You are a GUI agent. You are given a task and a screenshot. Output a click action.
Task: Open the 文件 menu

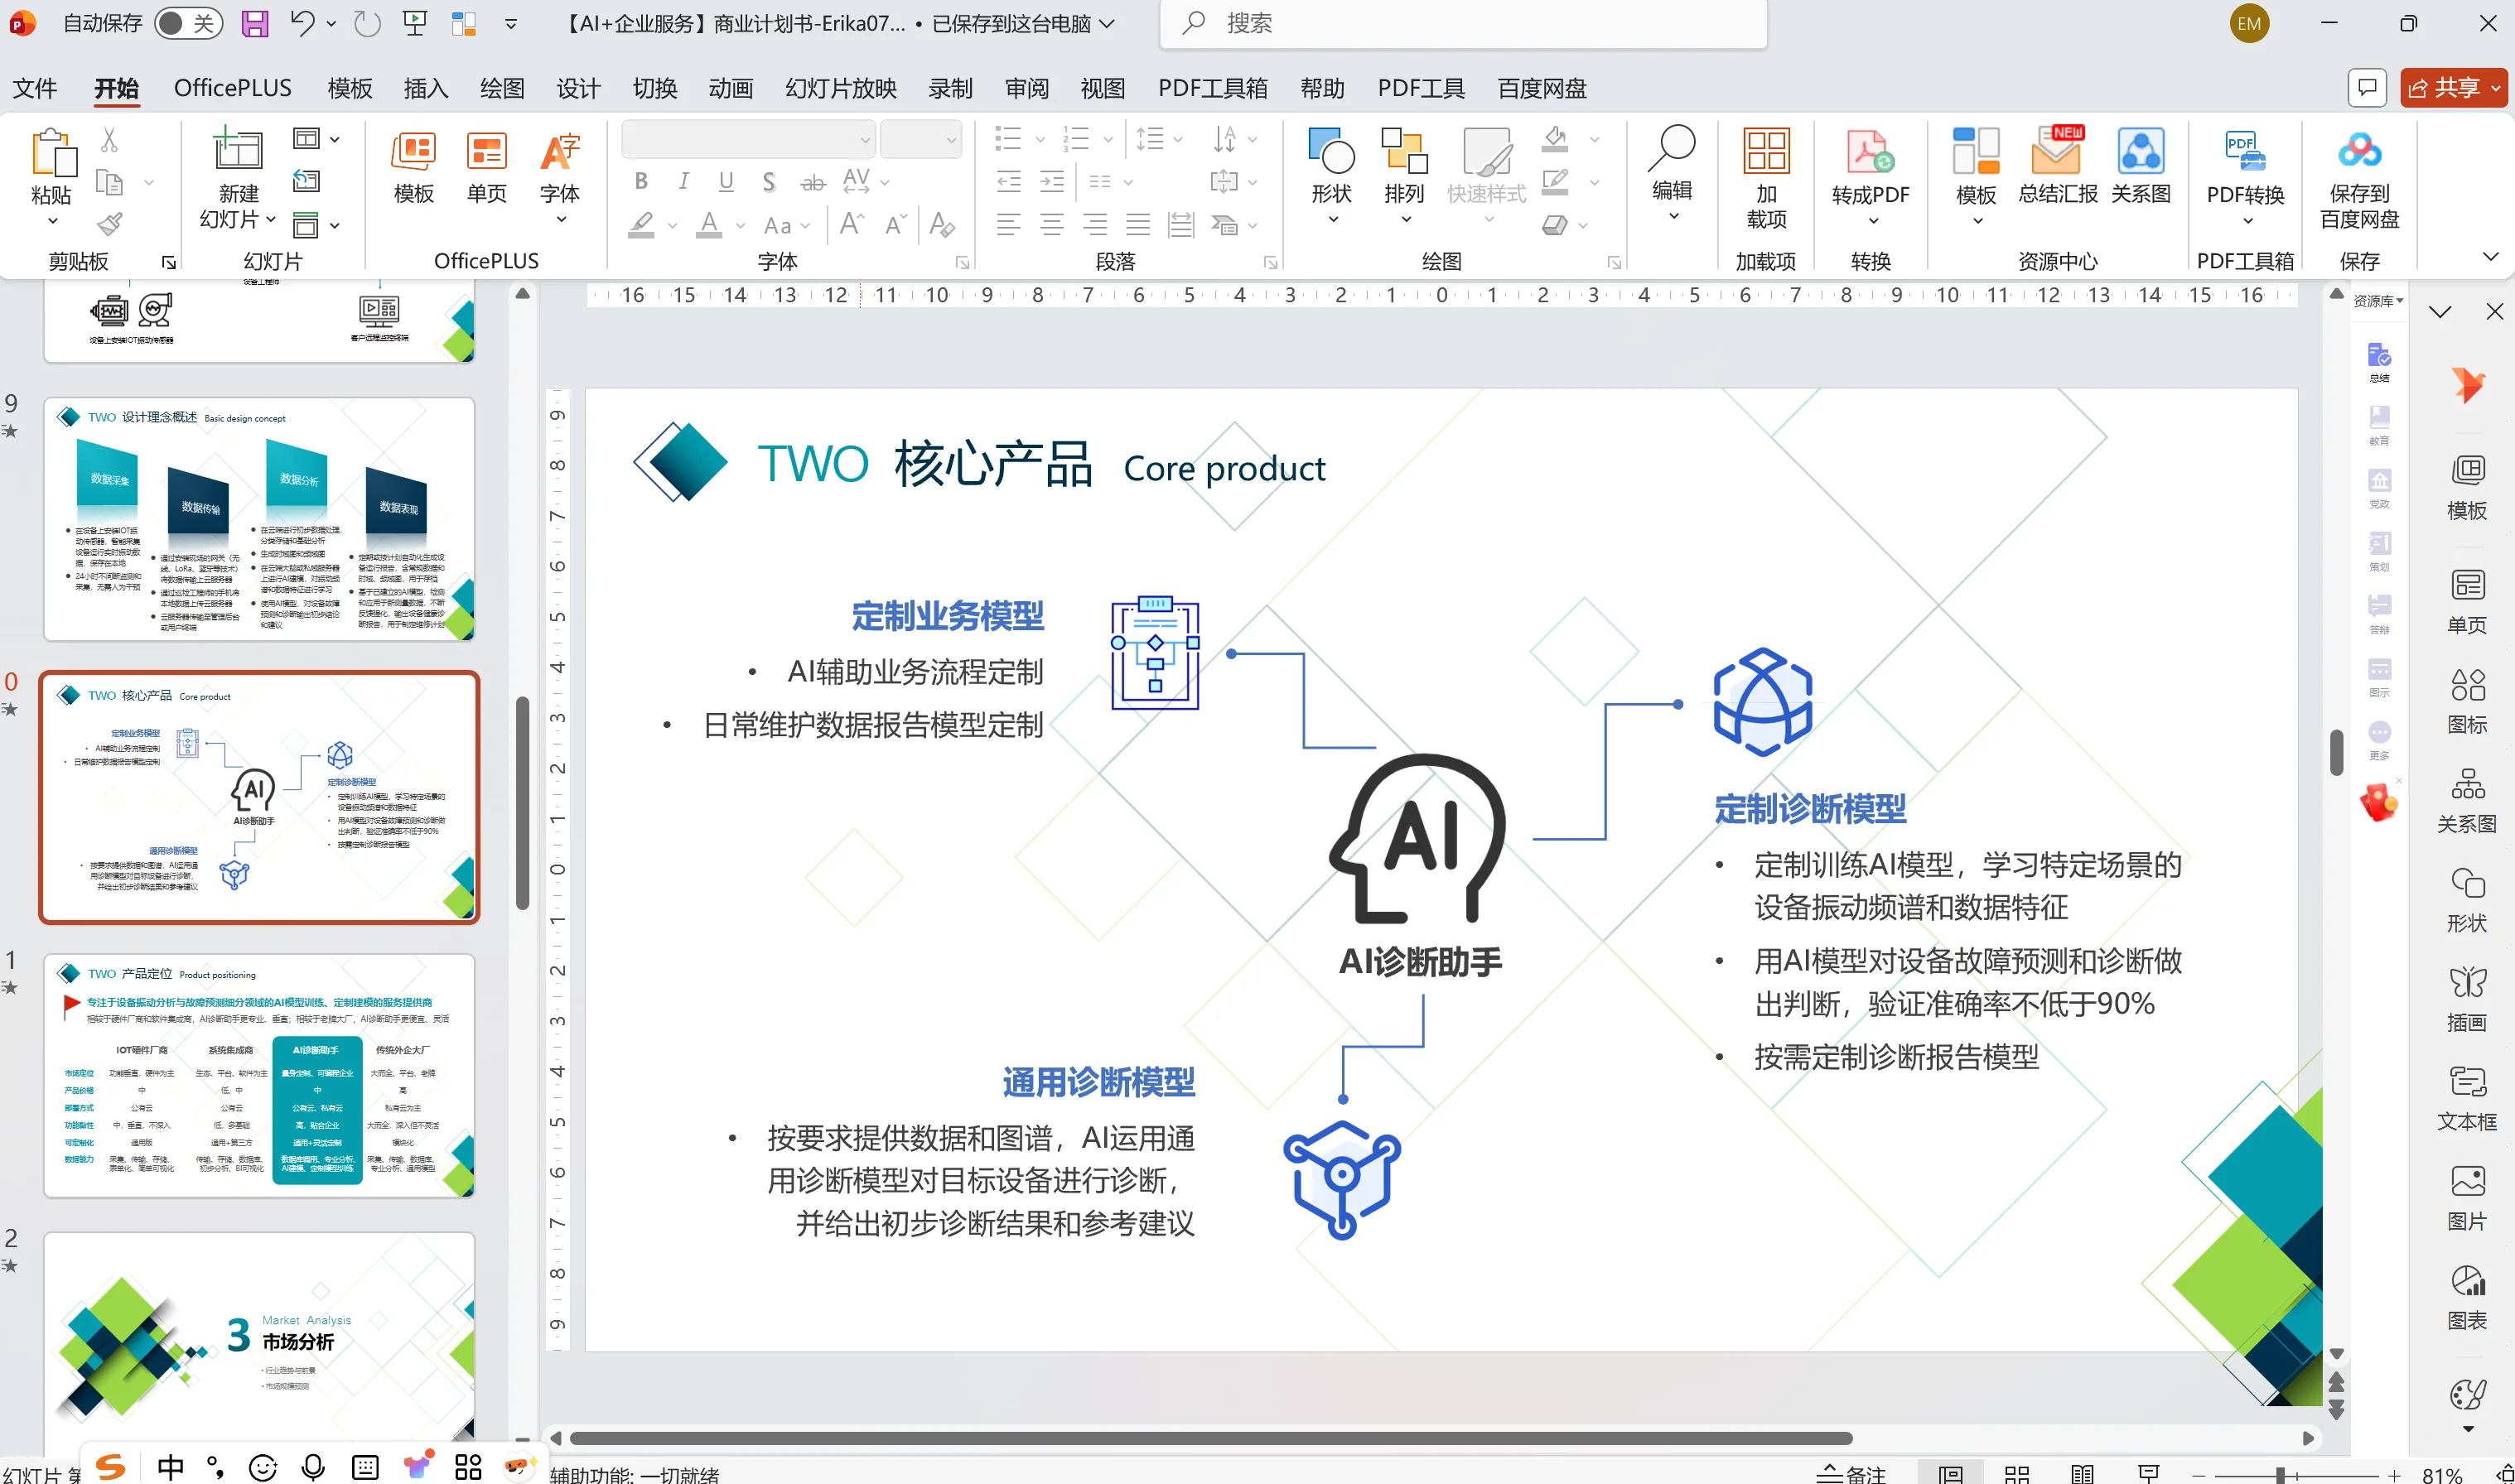click(34, 88)
